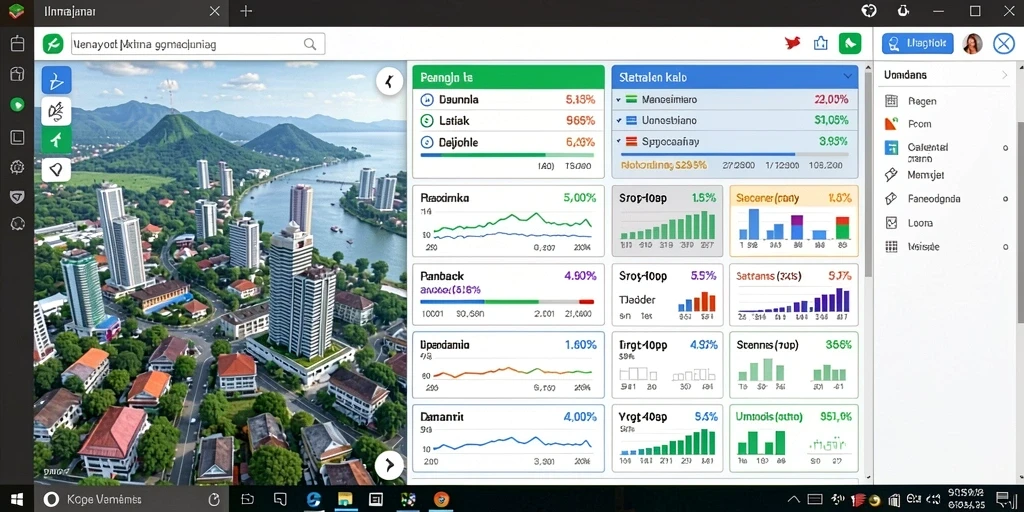Select the green Pengjo ta panel header
Screen dimensions: 1024x512
508,77
